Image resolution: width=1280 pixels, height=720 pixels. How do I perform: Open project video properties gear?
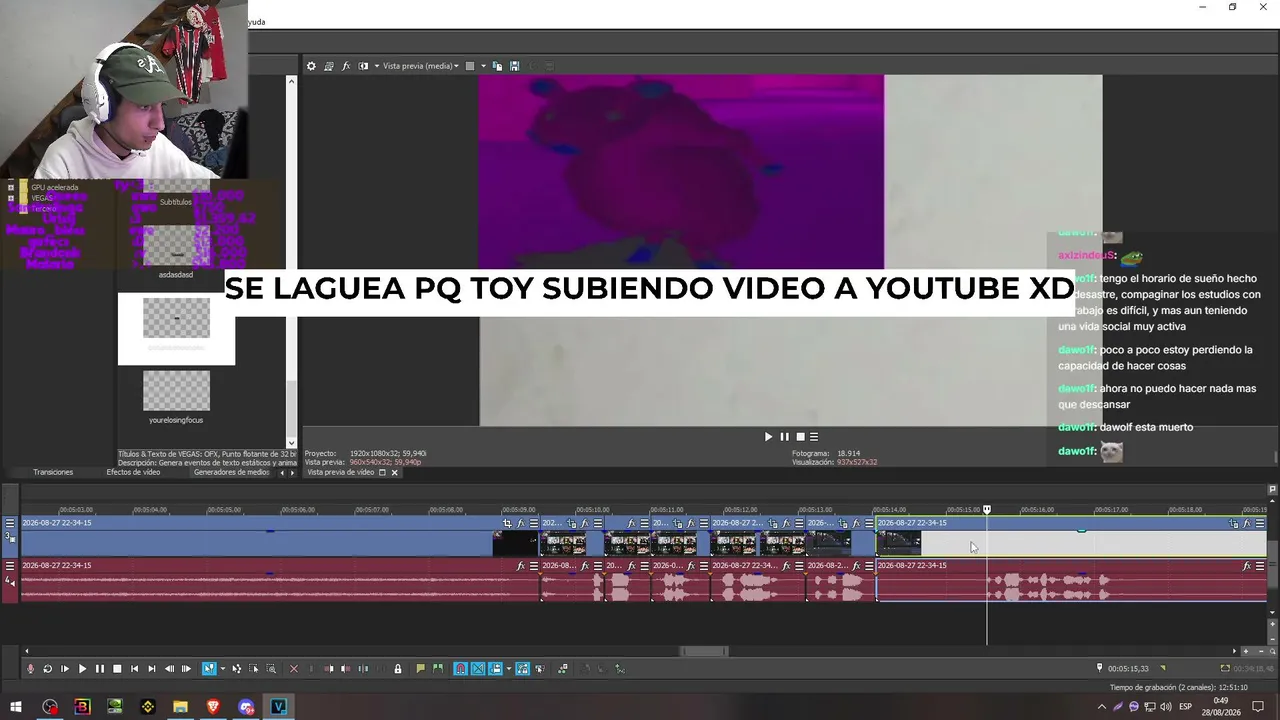(311, 66)
